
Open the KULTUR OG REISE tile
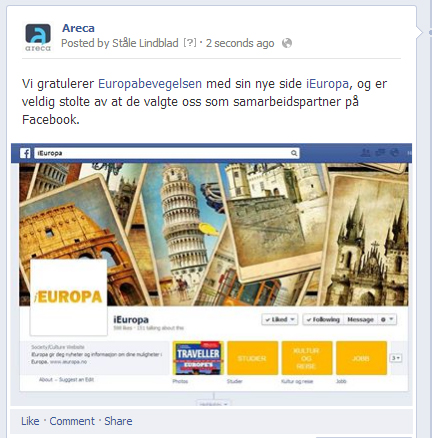coord(307,358)
